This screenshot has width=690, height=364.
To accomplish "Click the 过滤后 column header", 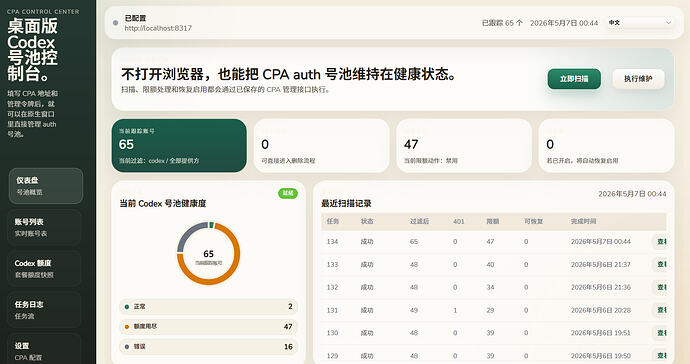I will tap(419, 221).
